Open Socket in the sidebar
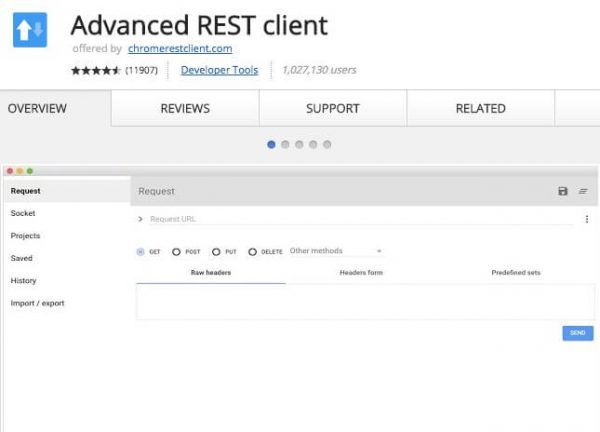The image size is (600, 432). tap(67, 213)
